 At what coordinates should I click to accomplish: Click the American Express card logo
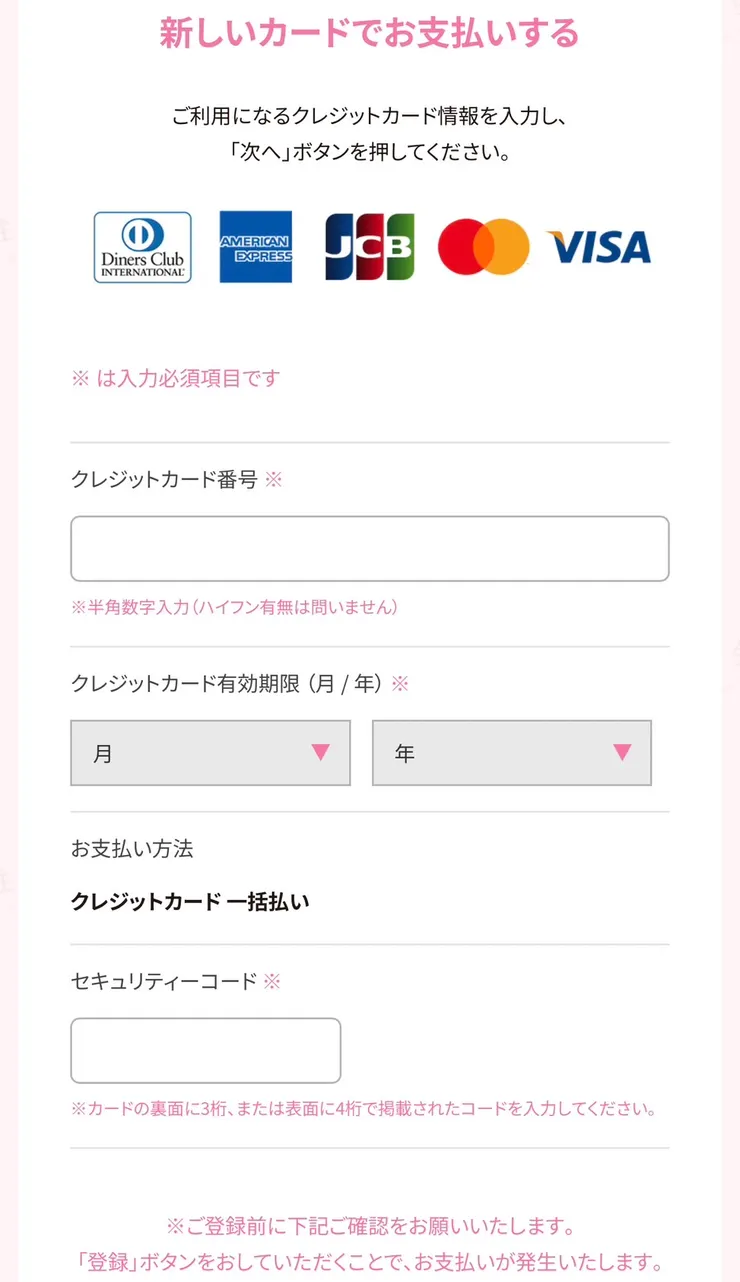coord(256,247)
